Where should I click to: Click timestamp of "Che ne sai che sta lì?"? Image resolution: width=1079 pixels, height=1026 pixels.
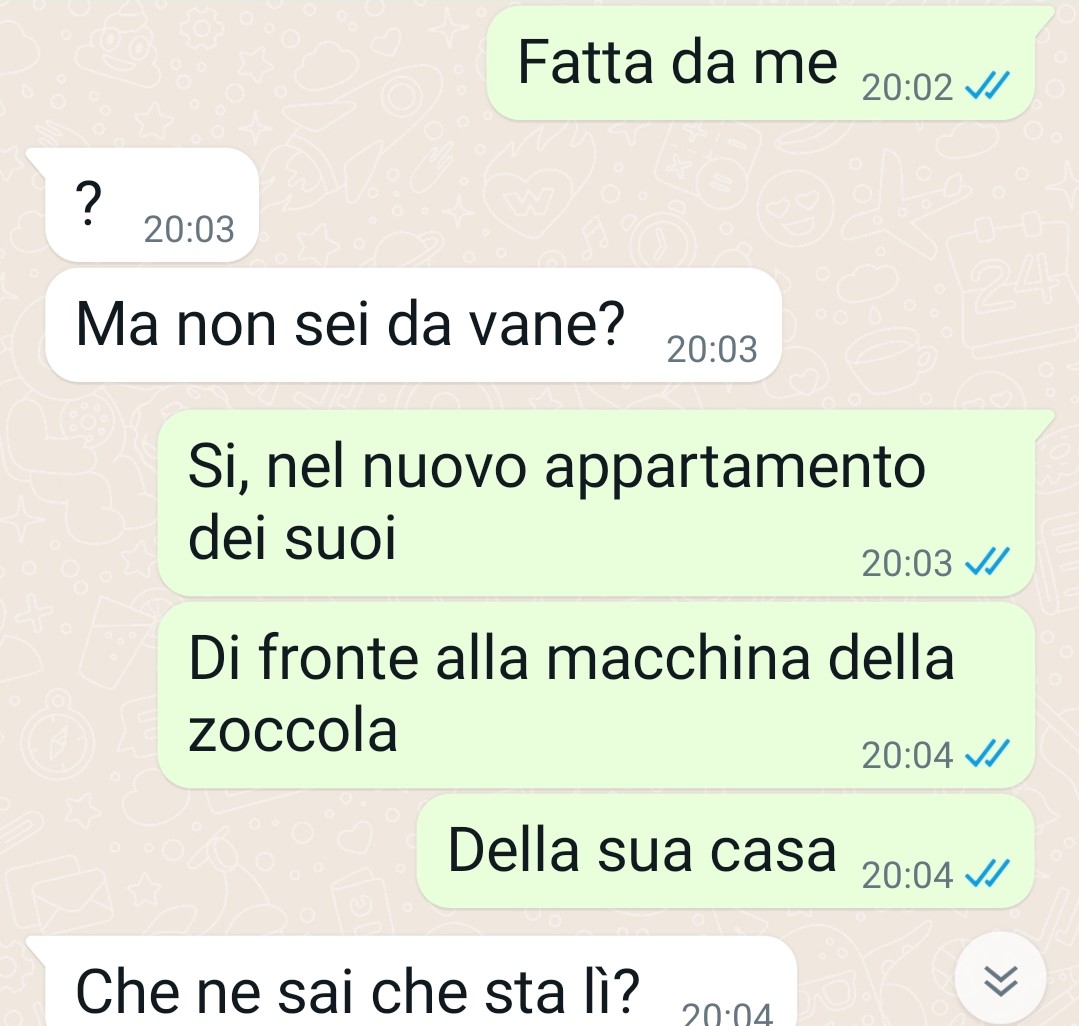coord(727,1013)
